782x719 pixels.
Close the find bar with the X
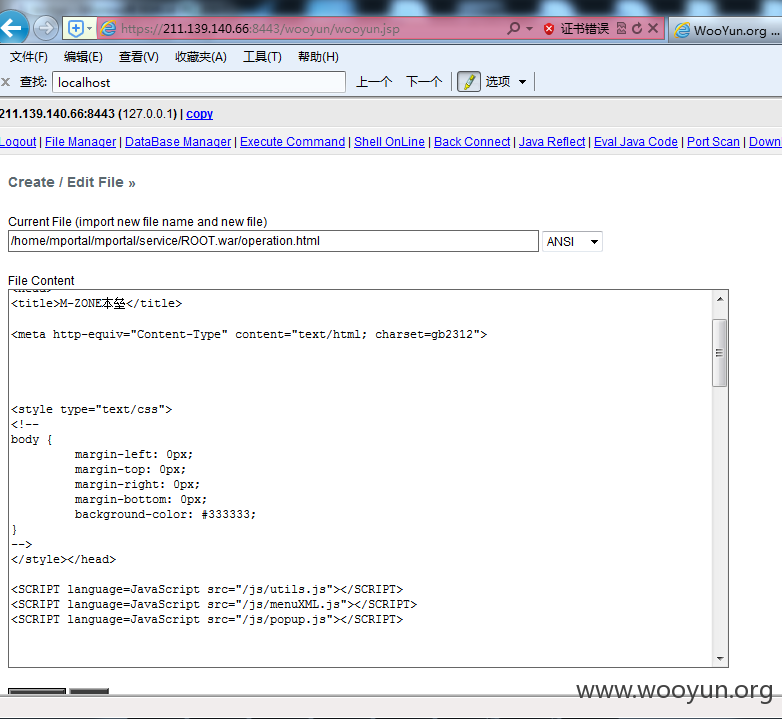[x=5, y=82]
